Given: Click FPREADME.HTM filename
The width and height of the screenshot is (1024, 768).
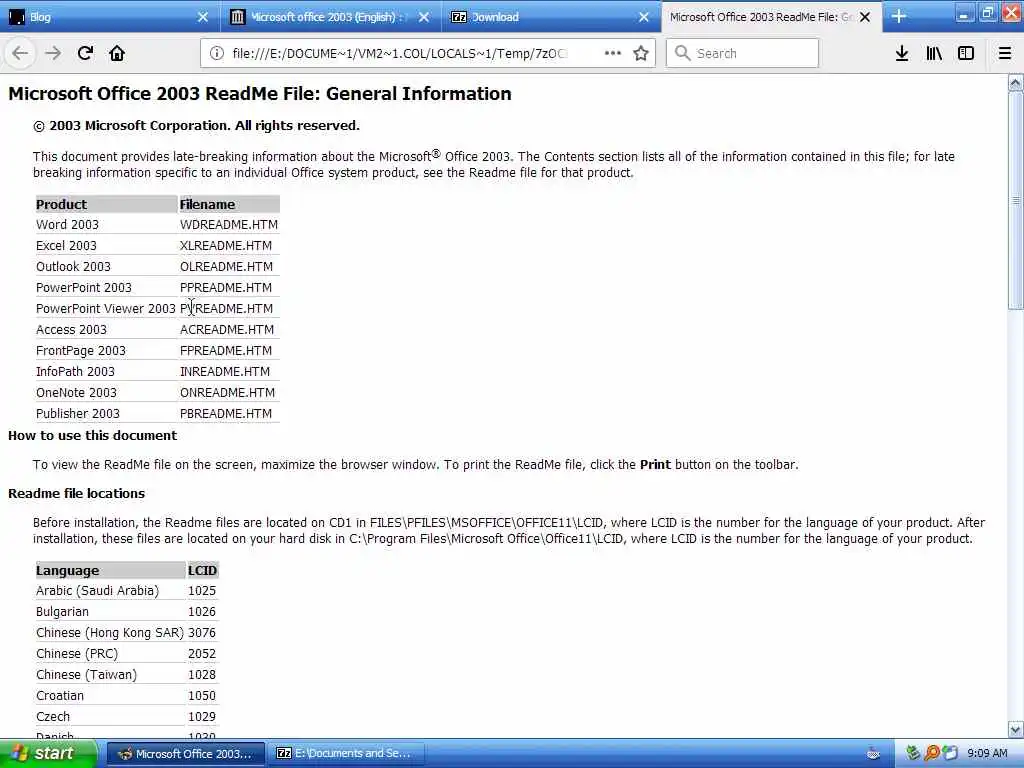Looking at the screenshot, I should (x=226, y=351).
